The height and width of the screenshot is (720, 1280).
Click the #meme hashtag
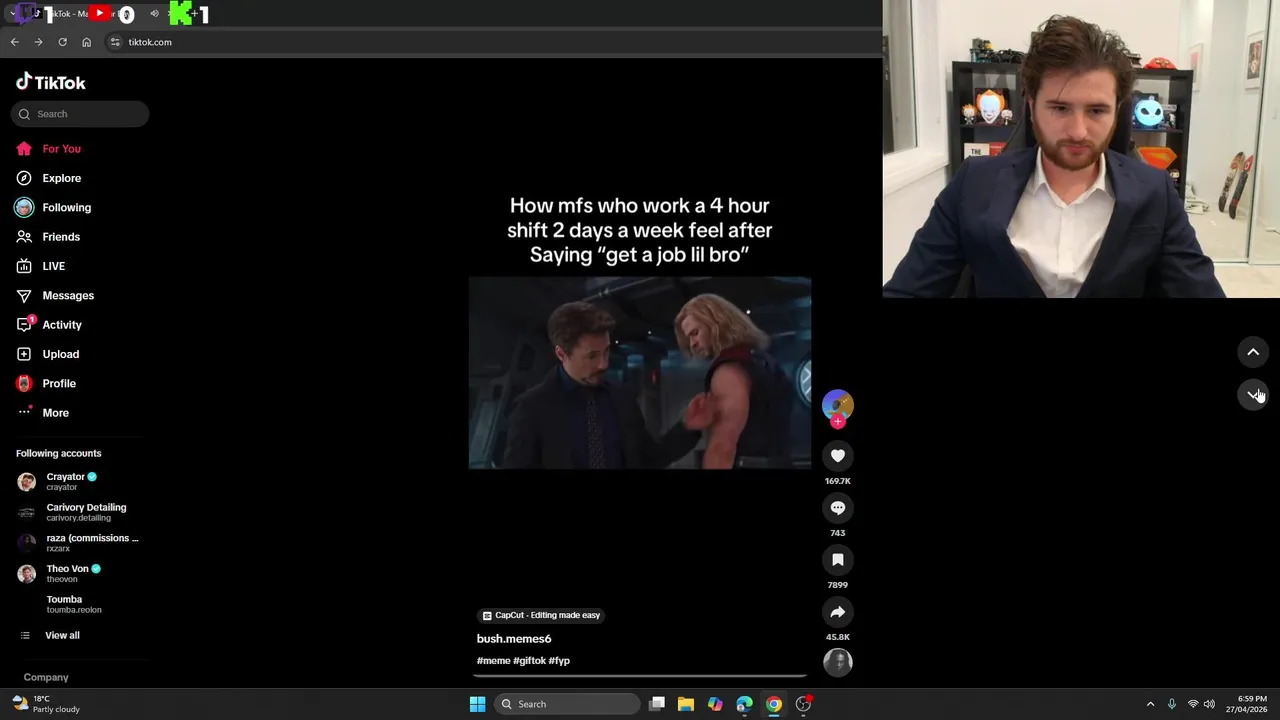point(493,661)
